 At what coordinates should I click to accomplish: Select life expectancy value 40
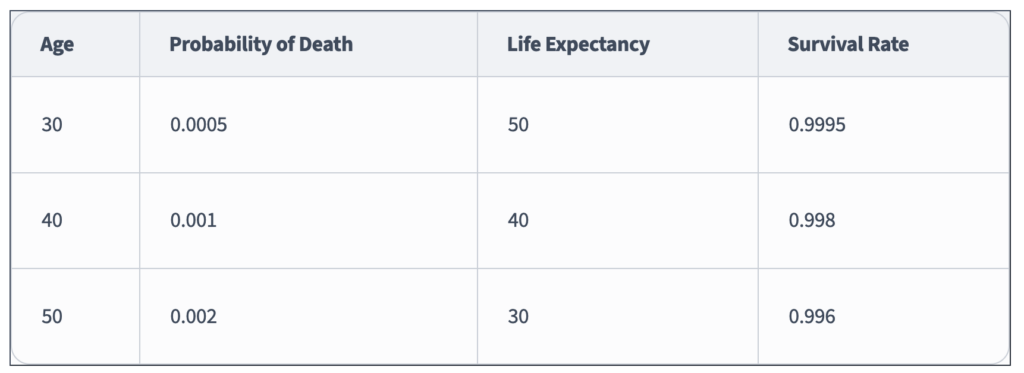(x=618, y=221)
